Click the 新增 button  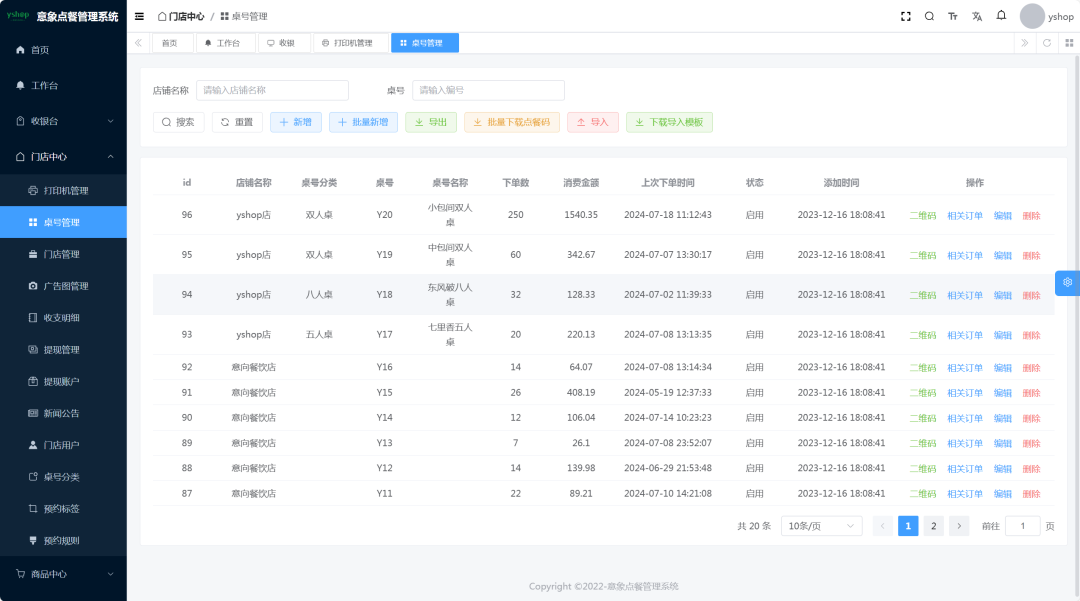pyautogui.click(x=295, y=122)
